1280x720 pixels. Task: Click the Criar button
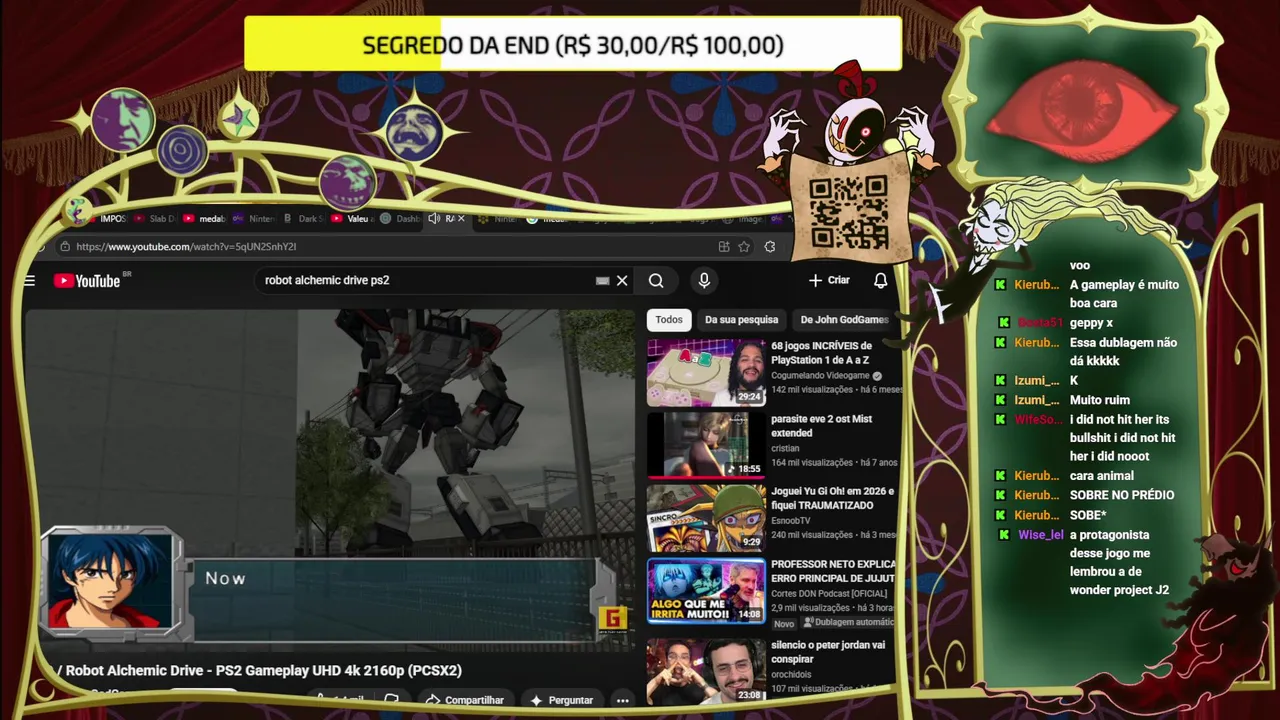click(x=829, y=281)
